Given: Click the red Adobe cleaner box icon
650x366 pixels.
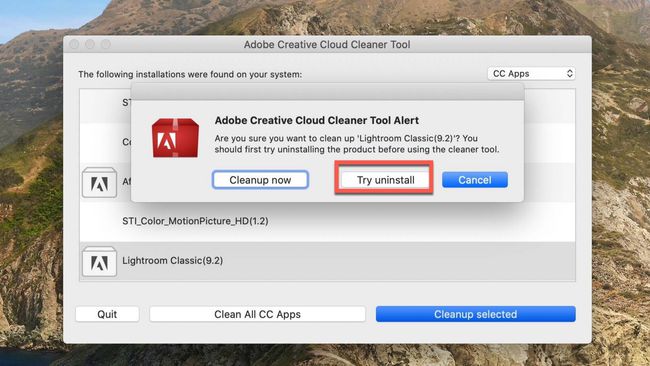Looking at the screenshot, I should pos(175,138).
